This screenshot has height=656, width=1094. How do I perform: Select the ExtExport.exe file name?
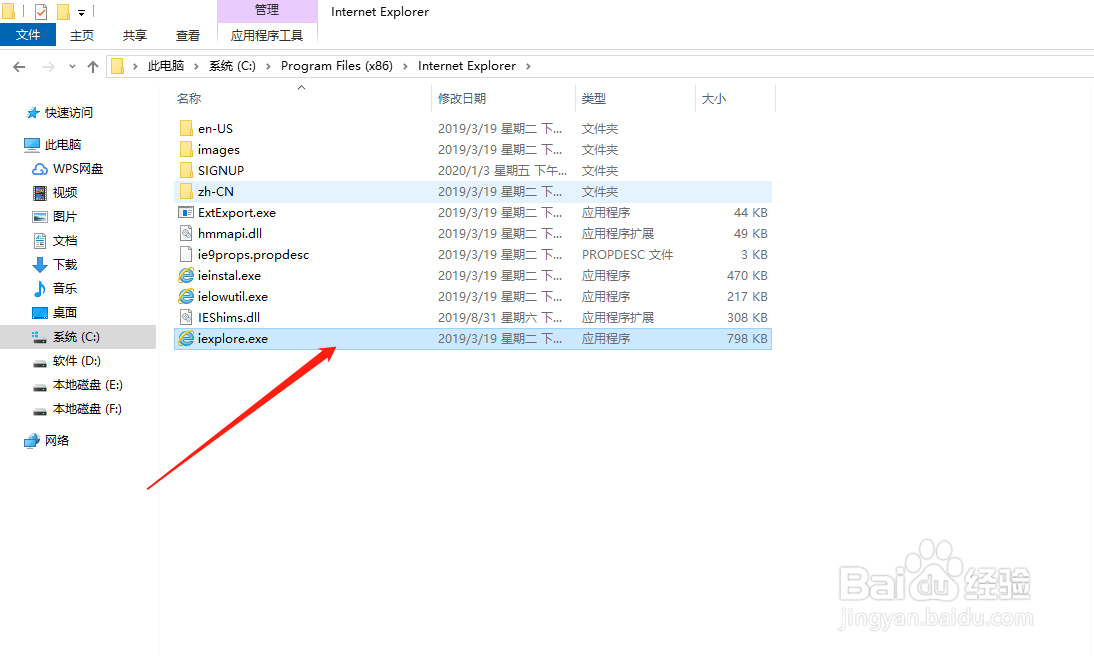pos(237,213)
